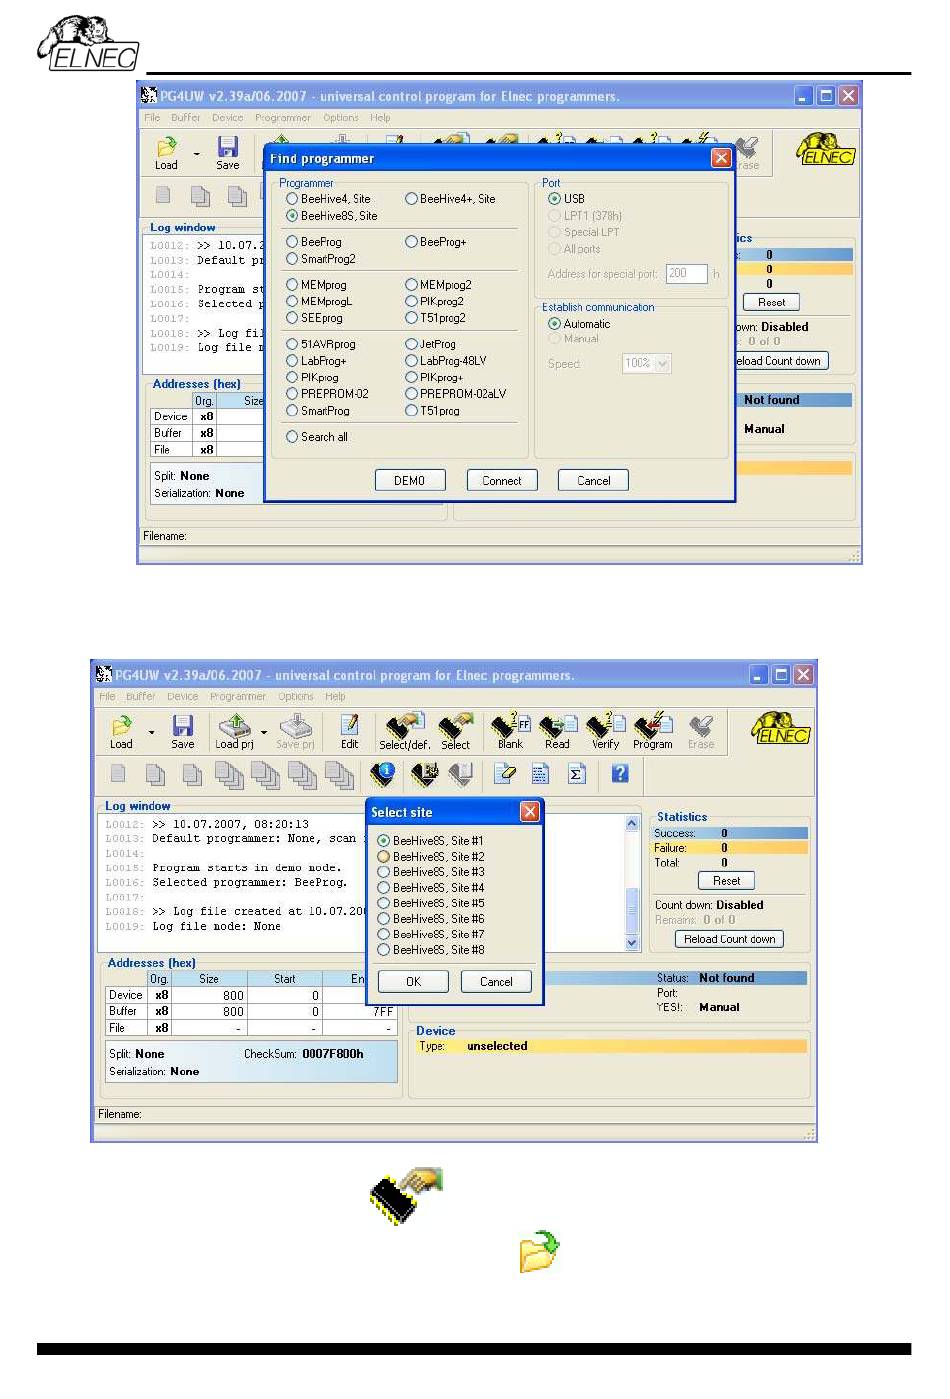Open Device menu in the lower window
This screenshot has width=950, height=1399.
pos(182,696)
